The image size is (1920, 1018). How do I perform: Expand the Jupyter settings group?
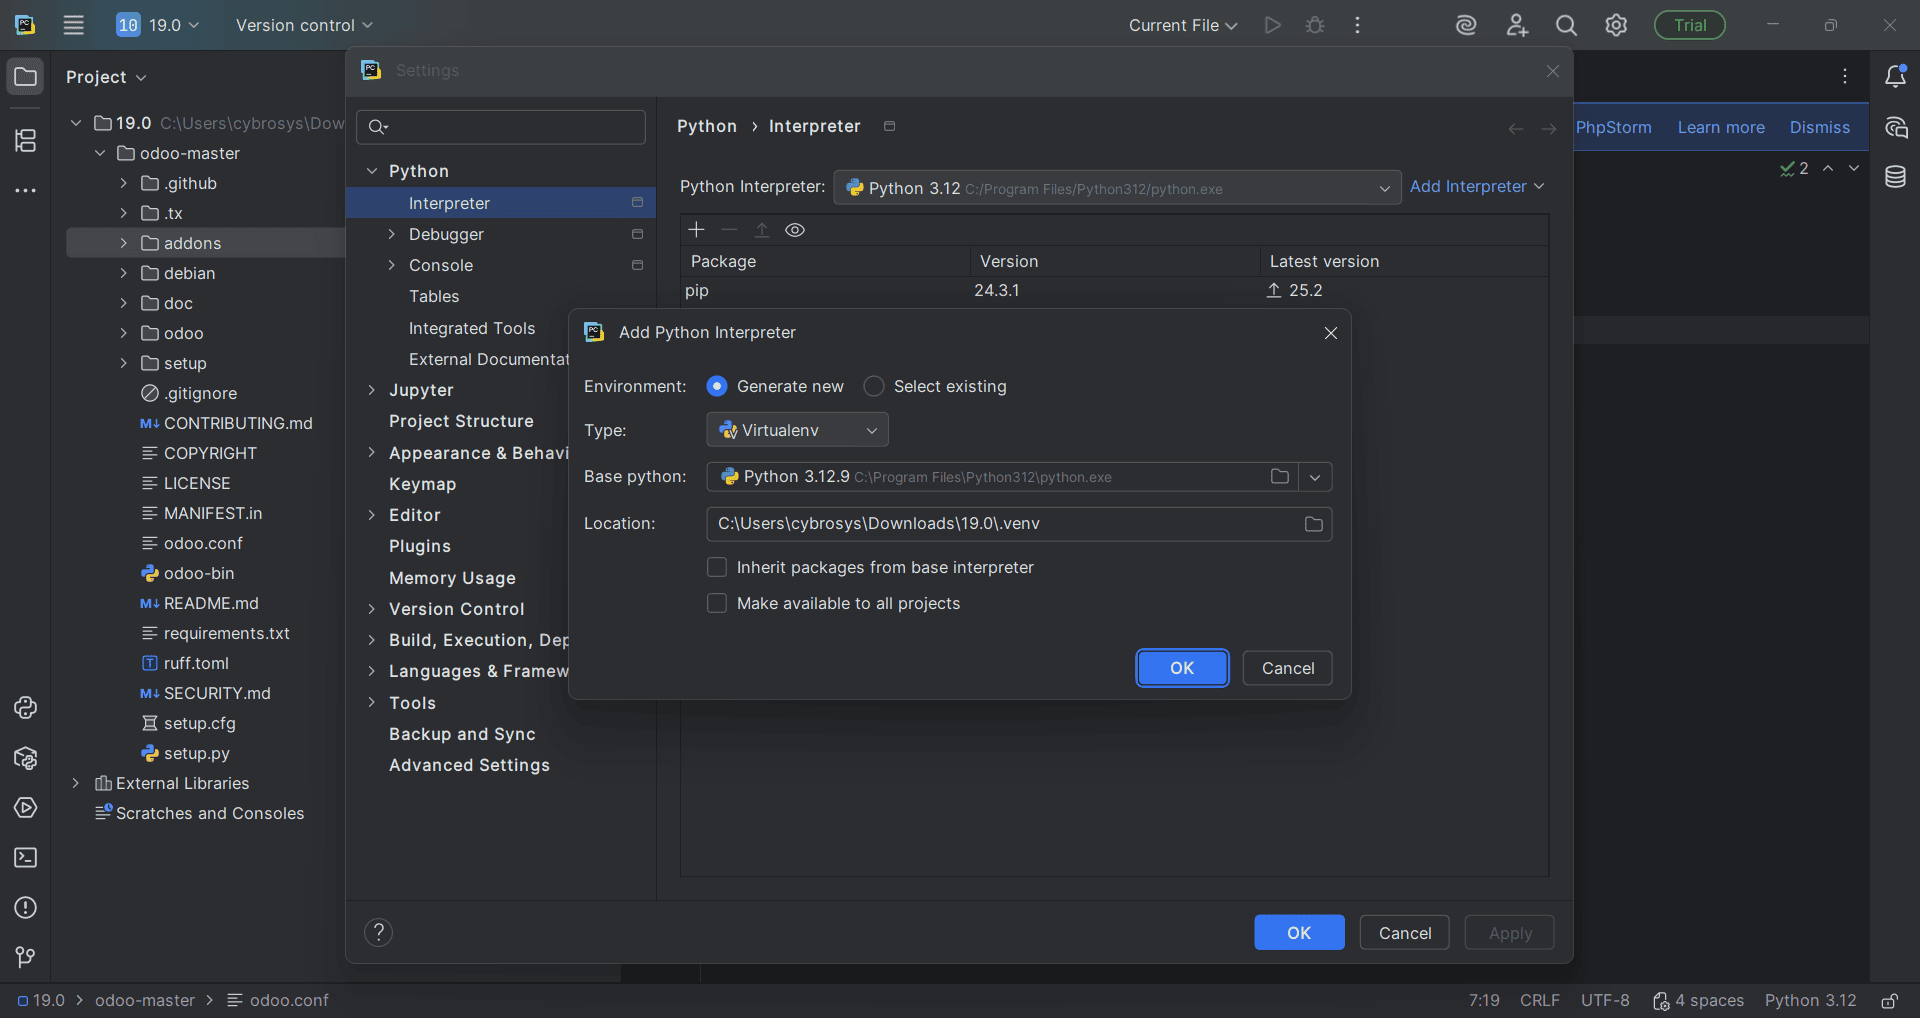click(371, 390)
